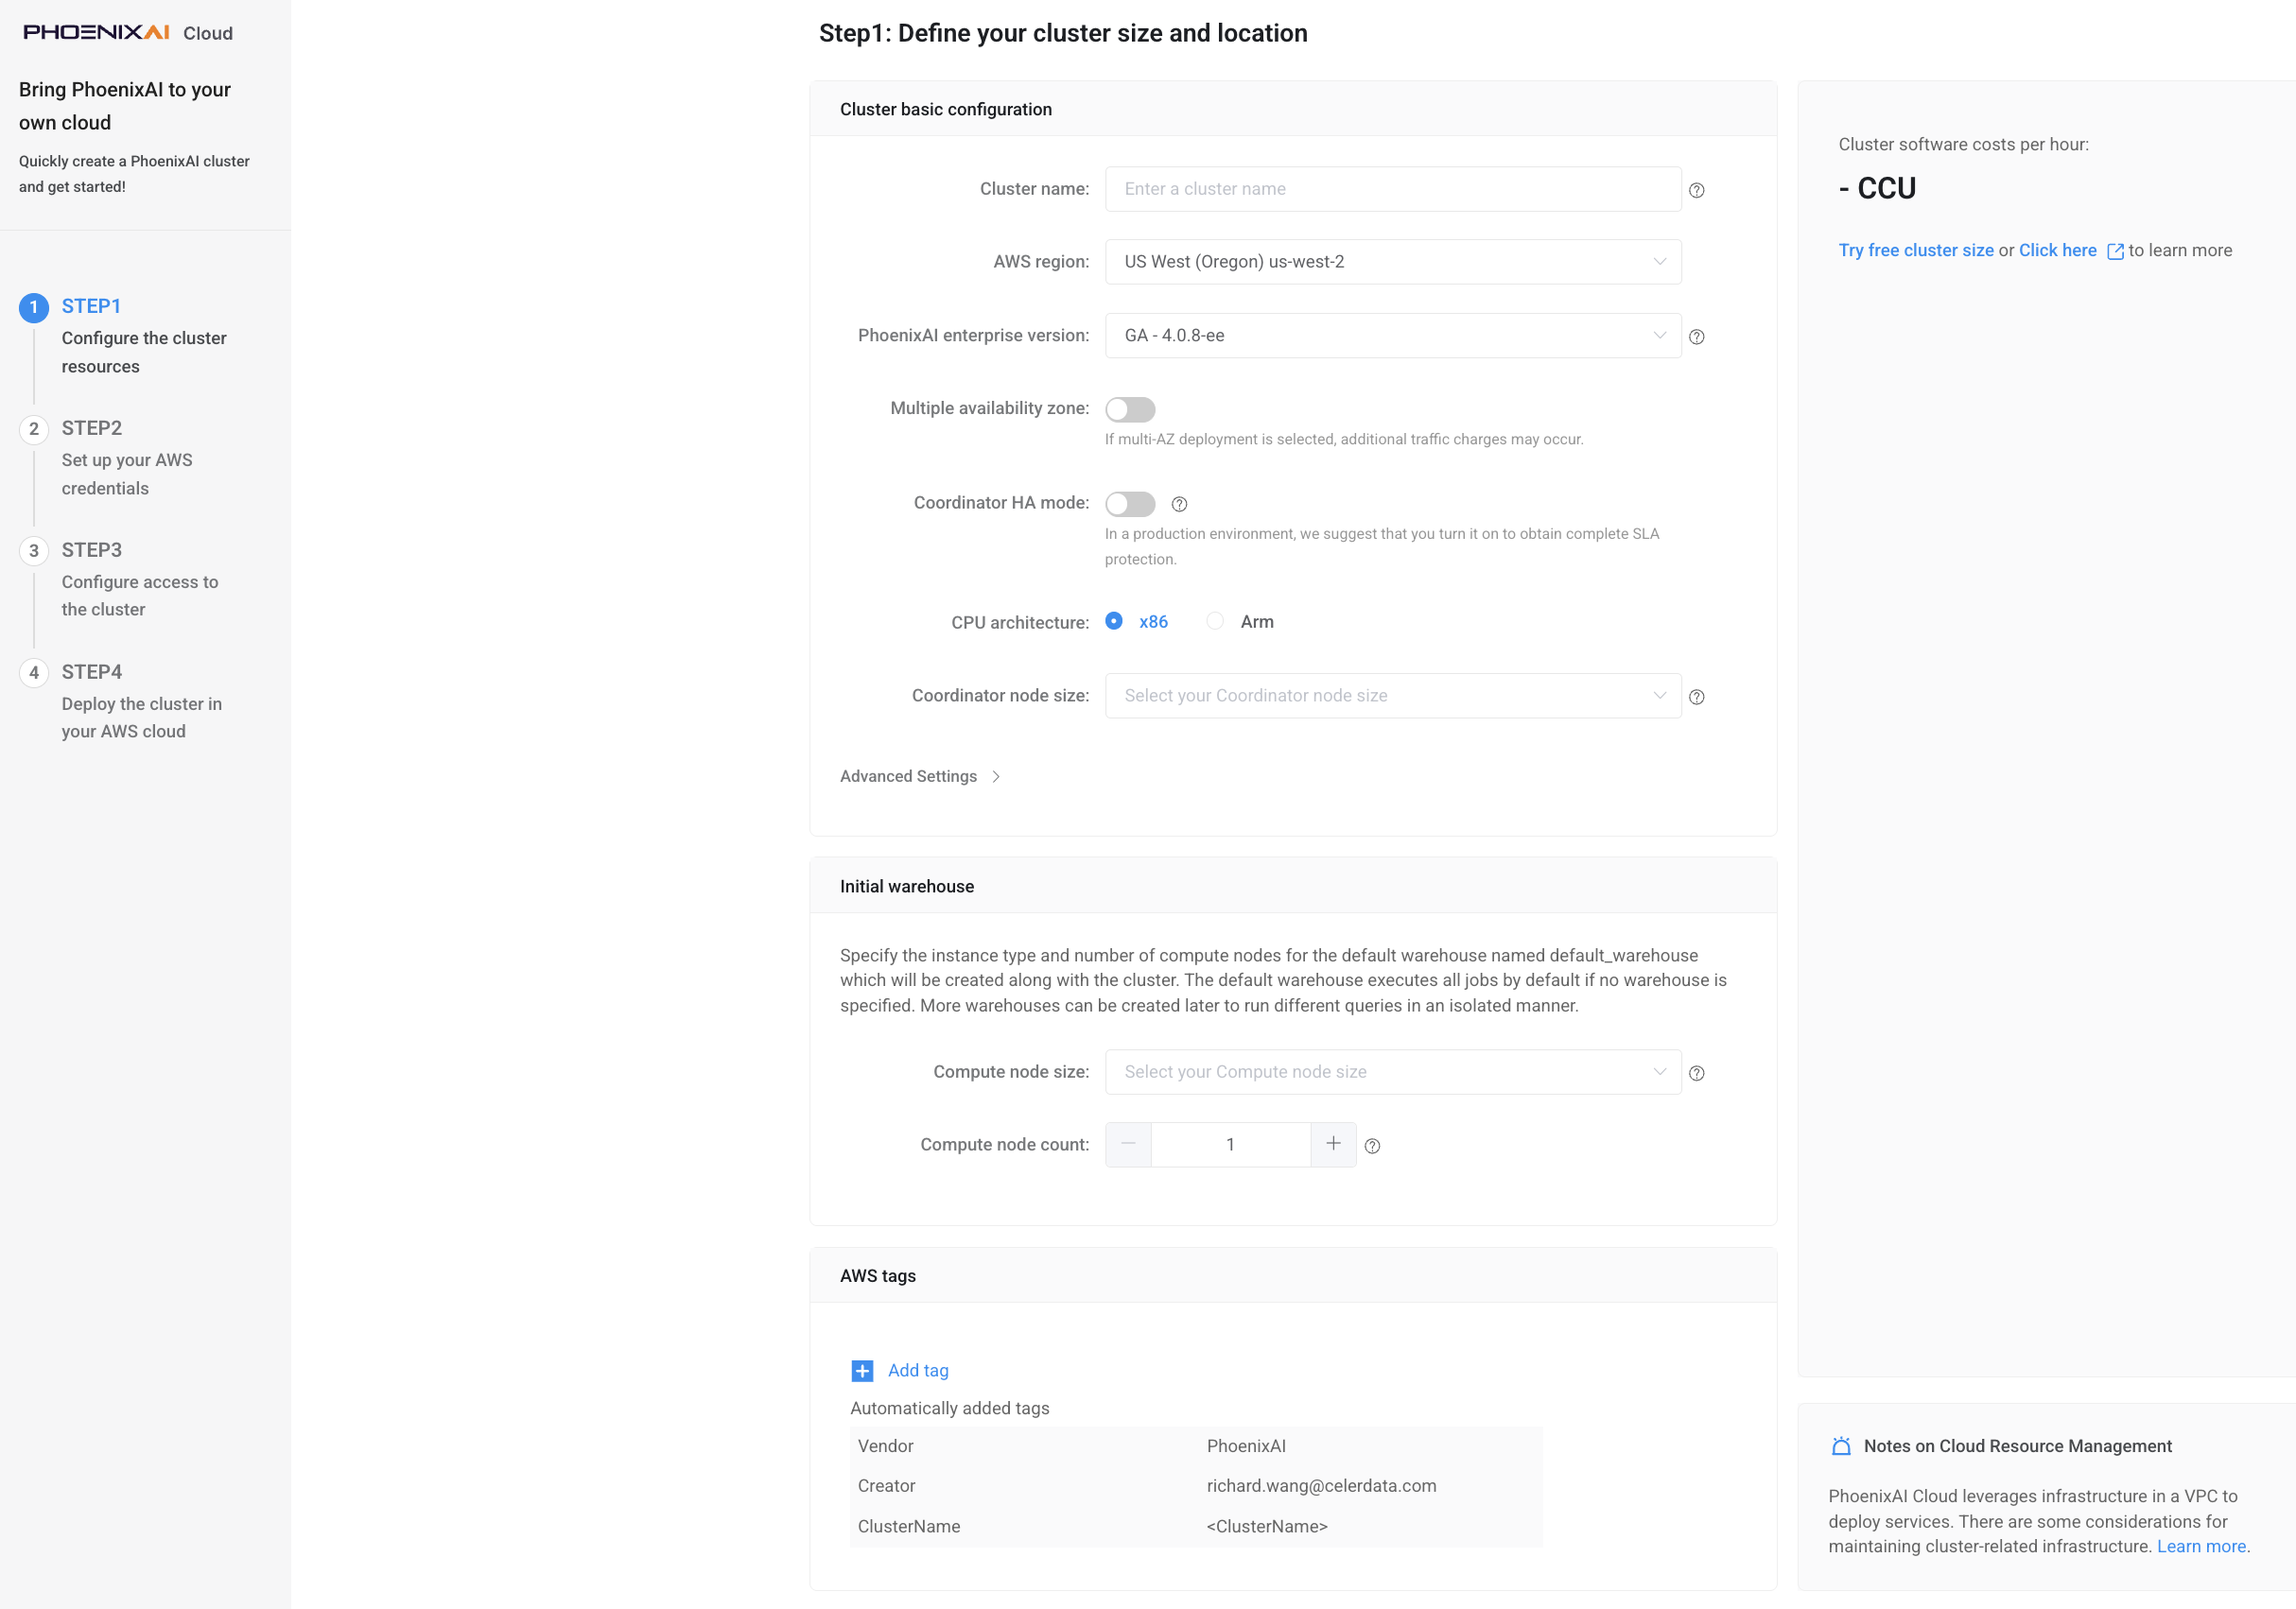Click the STEP3 numbered circle icon
Viewport: 2296px width, 1609px height.
pyautogui.click(x=34, y=551)
